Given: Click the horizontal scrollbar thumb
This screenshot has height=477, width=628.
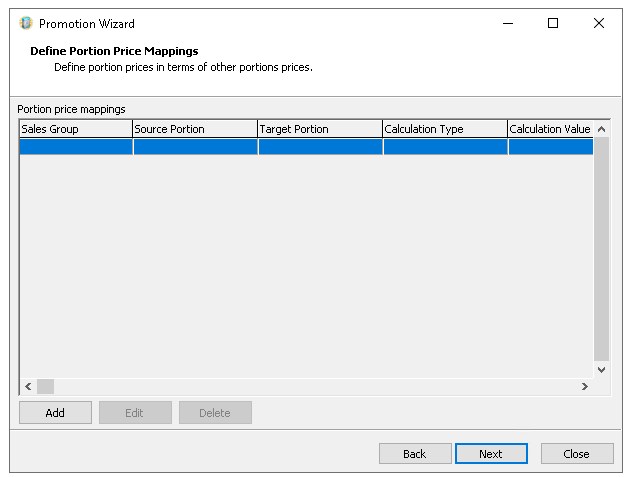Looking at the screenshot, I should (x=46, y=387).
